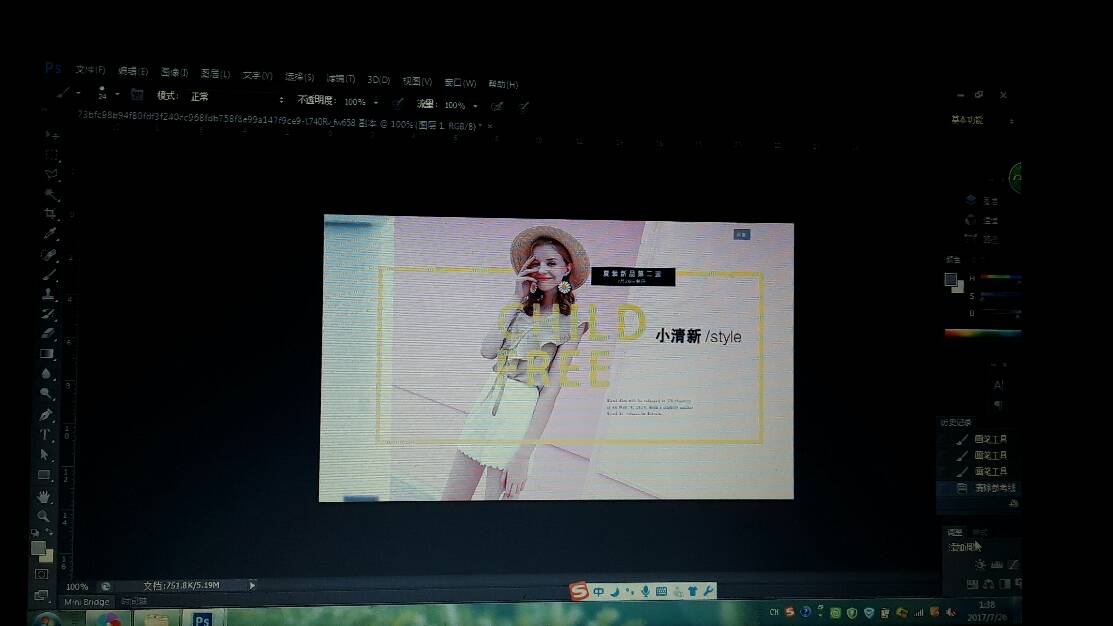Select the Rectangle shape tool

click(44, 475)
